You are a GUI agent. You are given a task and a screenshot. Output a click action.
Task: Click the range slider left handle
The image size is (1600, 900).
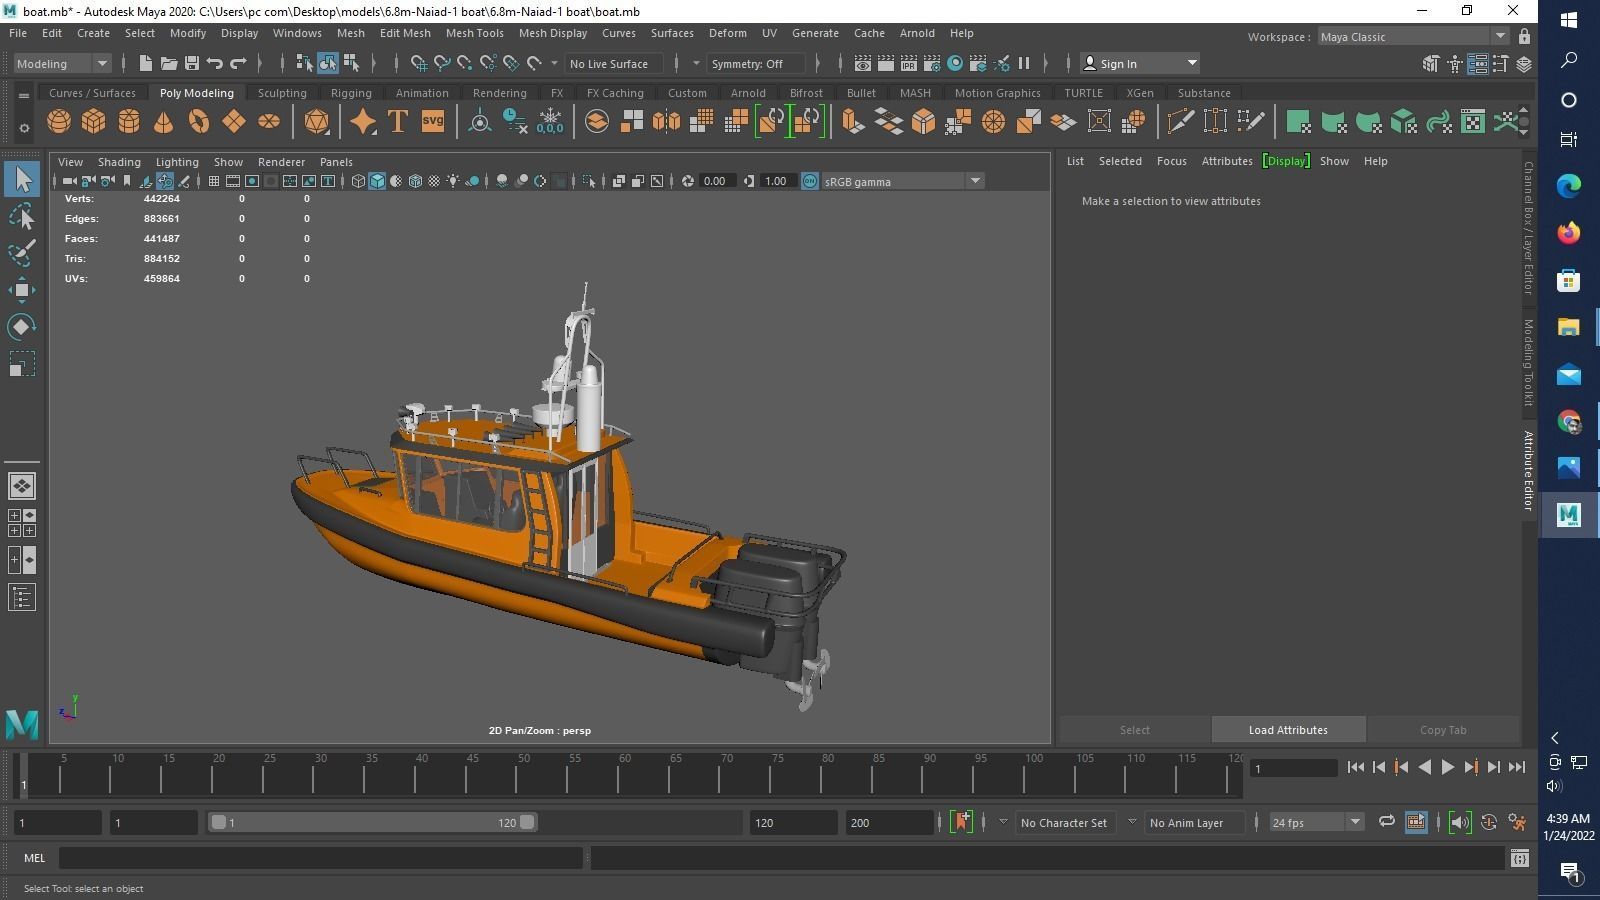[x=218, y=822]
